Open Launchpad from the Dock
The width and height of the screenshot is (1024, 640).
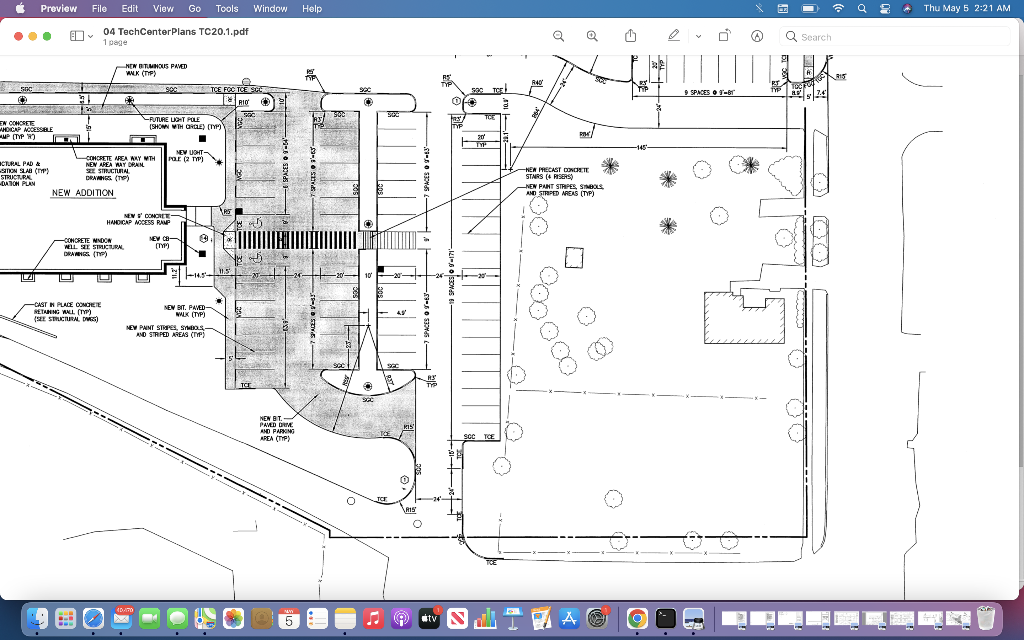click(x=65, y=618)
